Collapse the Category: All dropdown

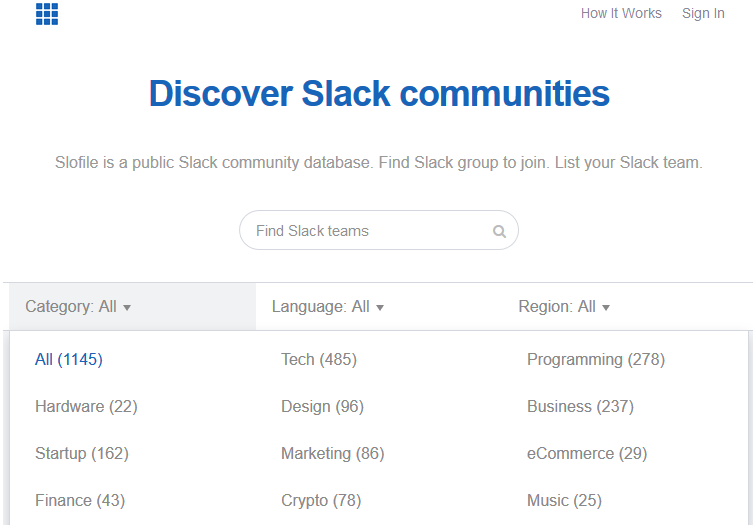(x=132, y=307)
